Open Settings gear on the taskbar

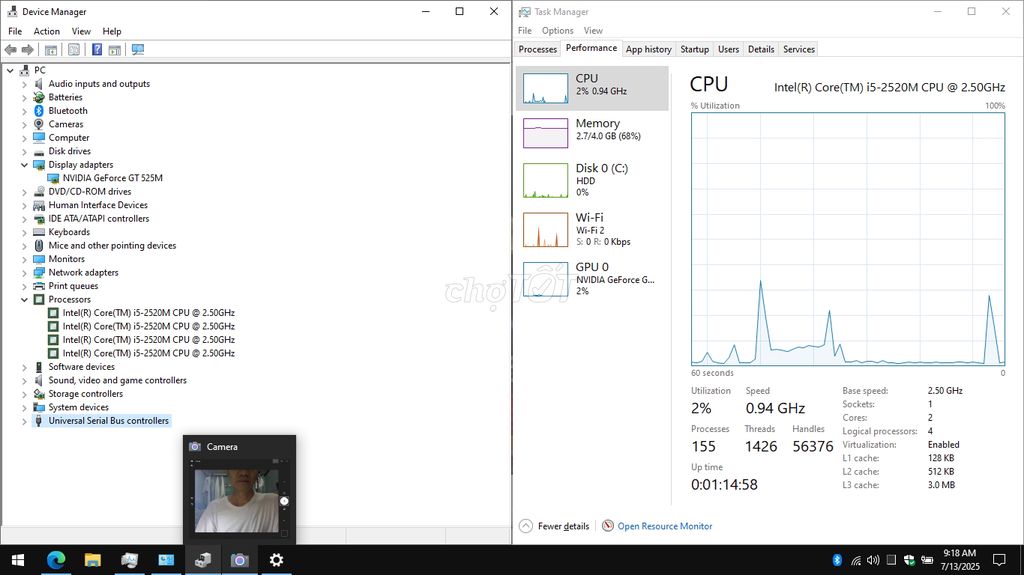(276, 560)
